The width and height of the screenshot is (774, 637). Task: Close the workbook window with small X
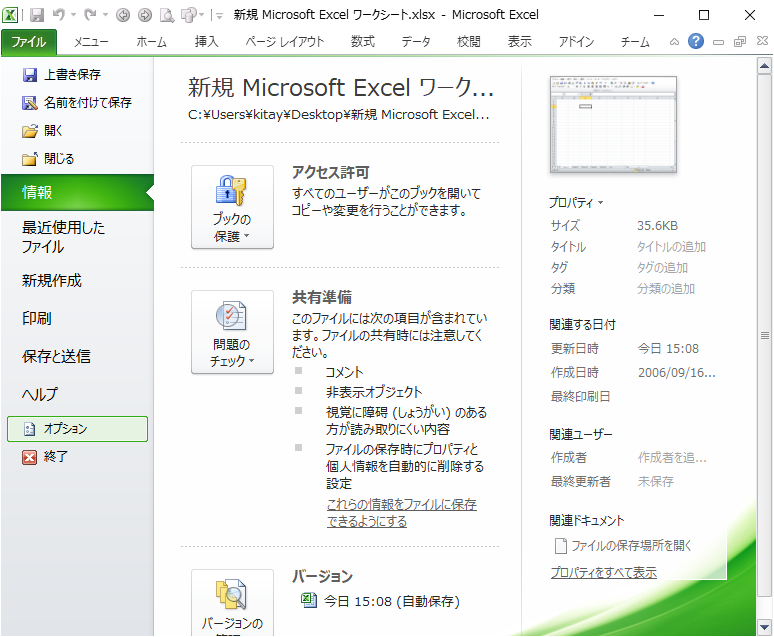click(762, 41)
